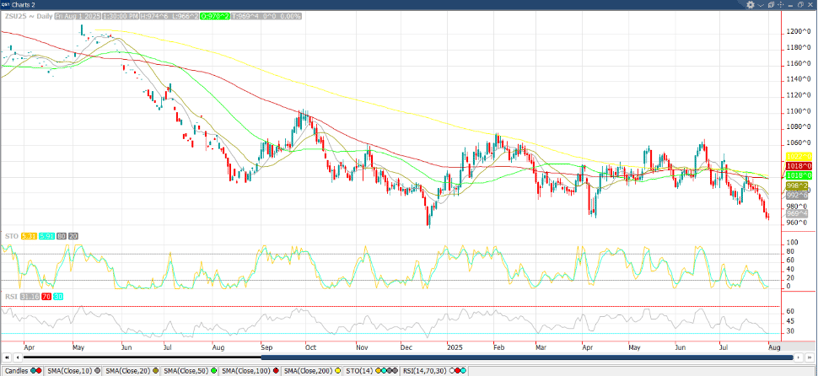The width and height of the screenshot is (818, 376).
Task: Click the STO 80 level tag
Action: [x=62, y=237]
